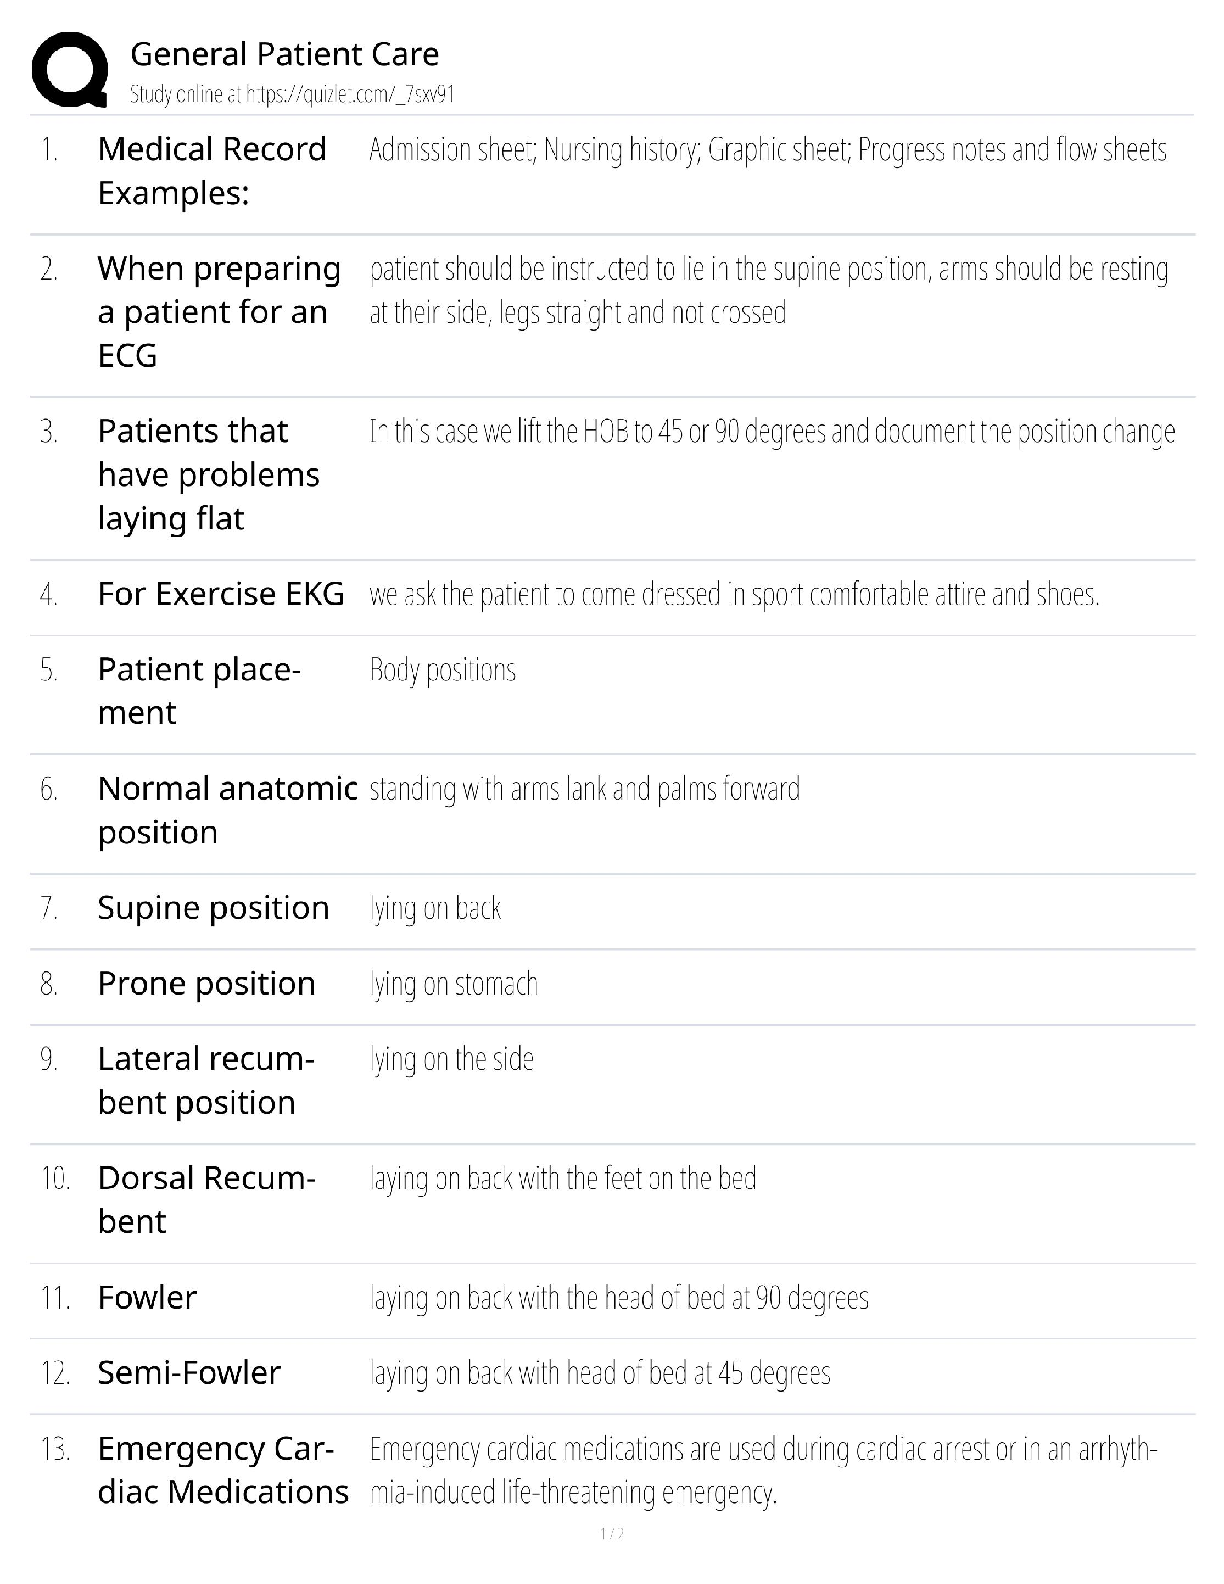The height and width of the screenshot is (1584, 1224).
Task: Open the quizlet.com study link
Action: pyautogui.click(x=292, y=95)
